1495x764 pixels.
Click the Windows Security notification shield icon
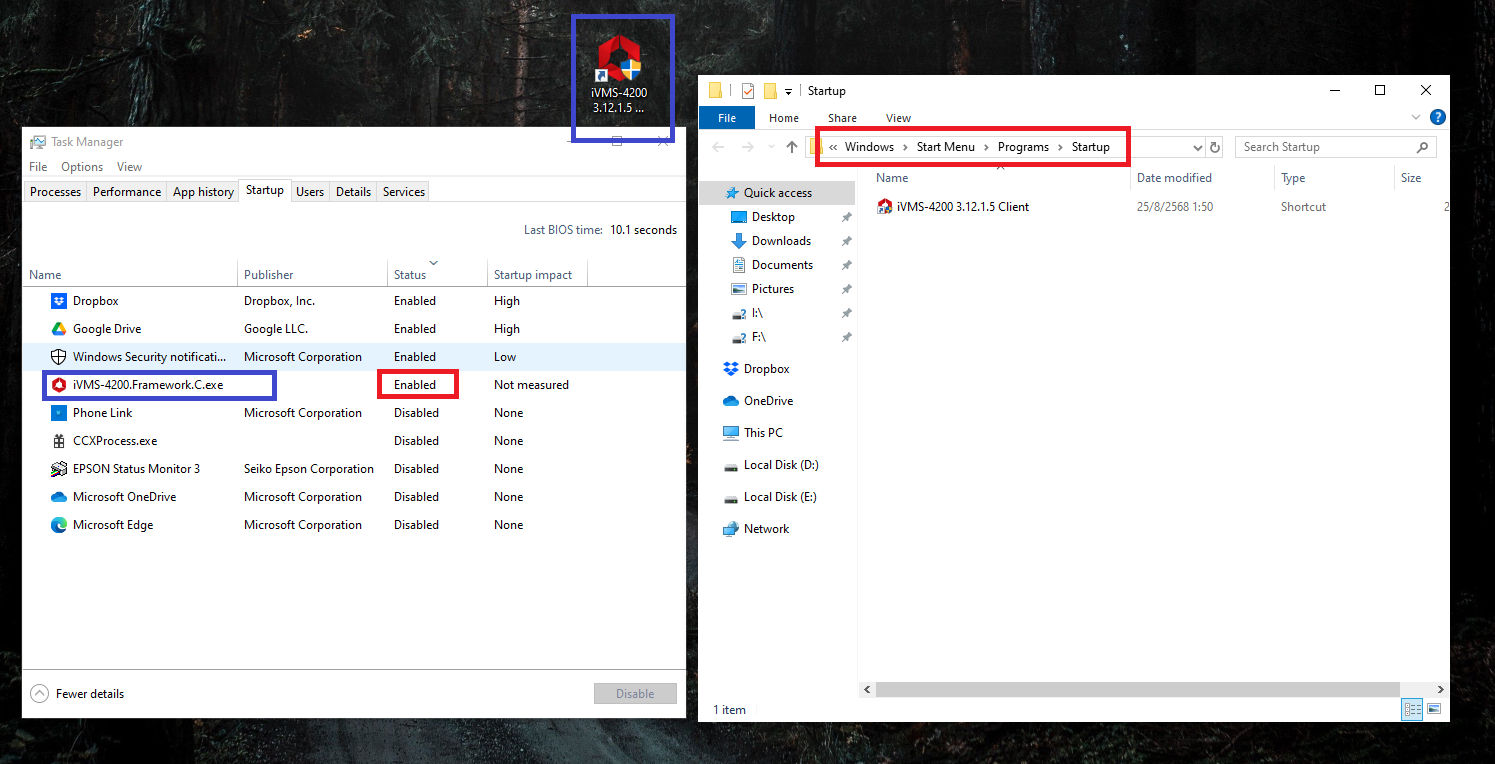(58, 357)
